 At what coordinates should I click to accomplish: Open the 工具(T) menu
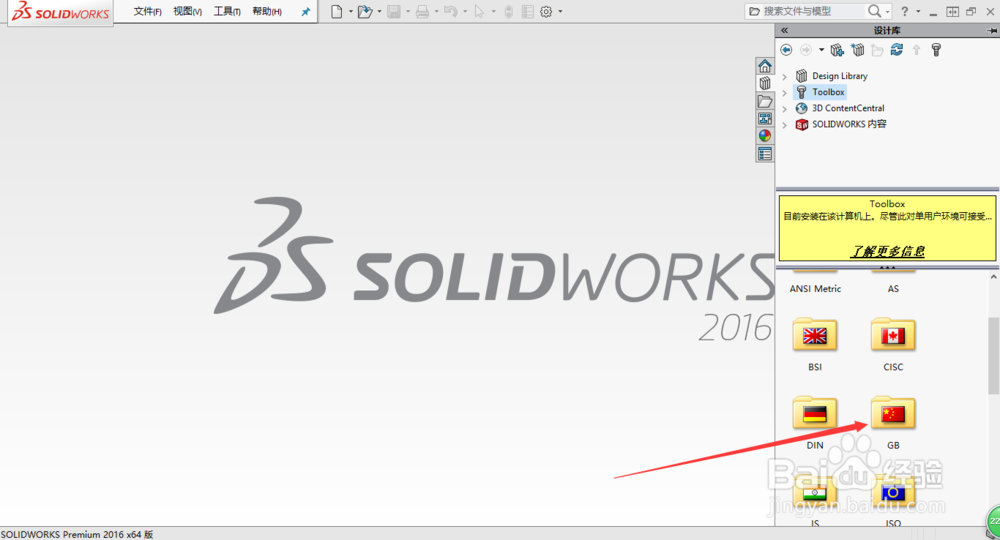[227, 11]
